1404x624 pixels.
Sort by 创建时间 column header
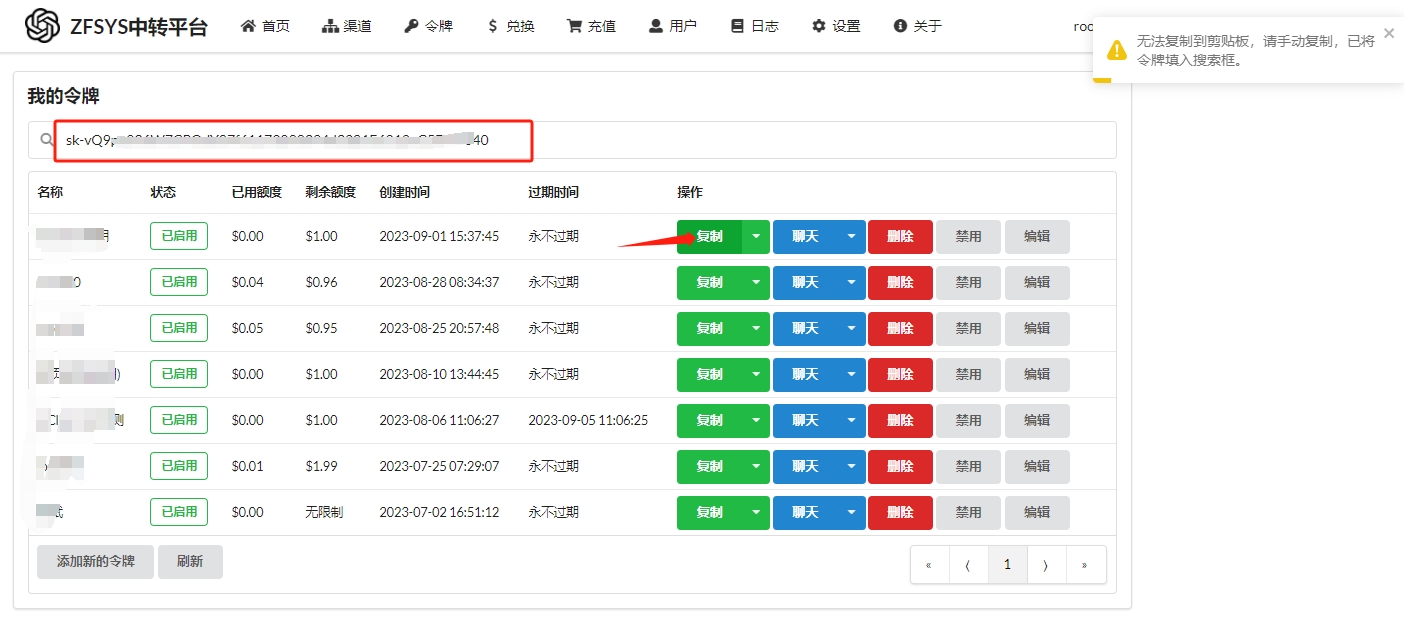(x=405, y=192)
